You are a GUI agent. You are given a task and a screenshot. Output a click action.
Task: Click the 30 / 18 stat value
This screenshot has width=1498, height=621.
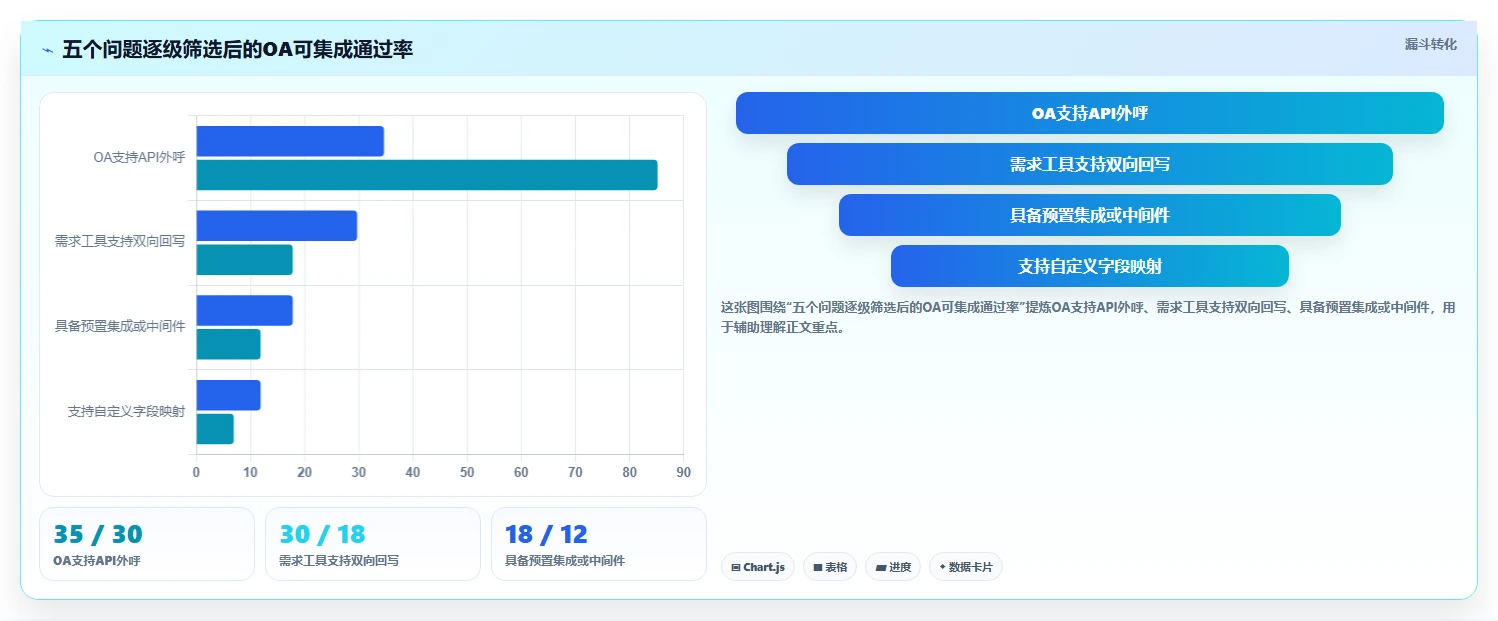point(323,534)
